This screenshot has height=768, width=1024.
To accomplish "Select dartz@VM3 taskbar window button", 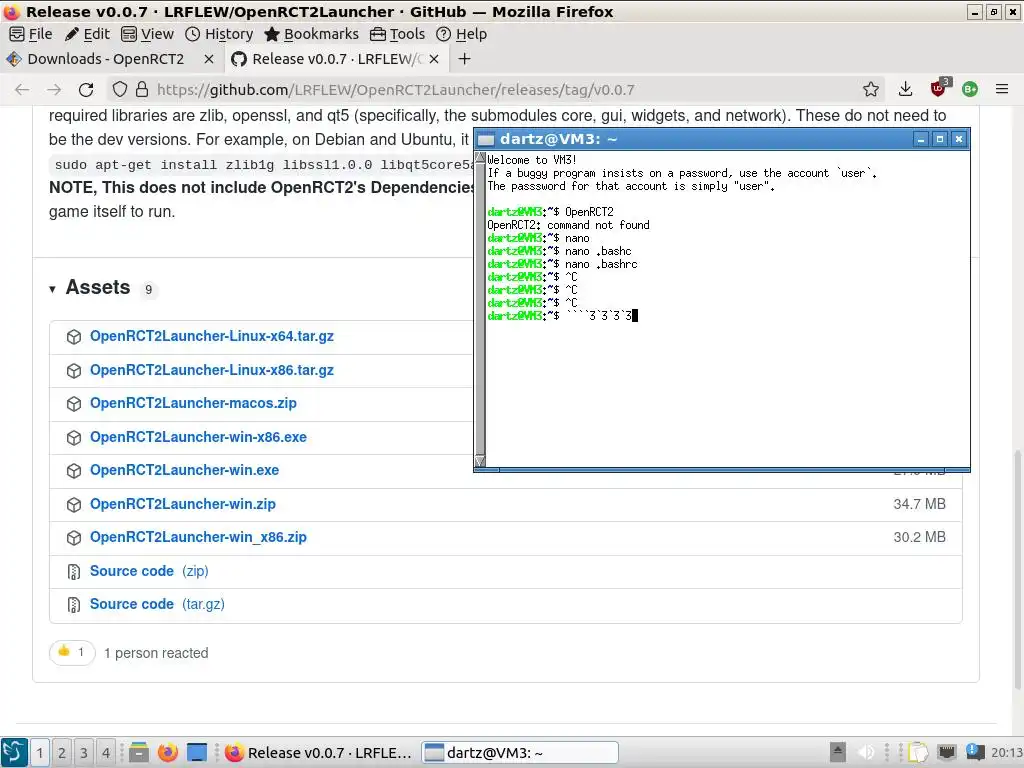I will pyautogui.click(x=519, y=753).
